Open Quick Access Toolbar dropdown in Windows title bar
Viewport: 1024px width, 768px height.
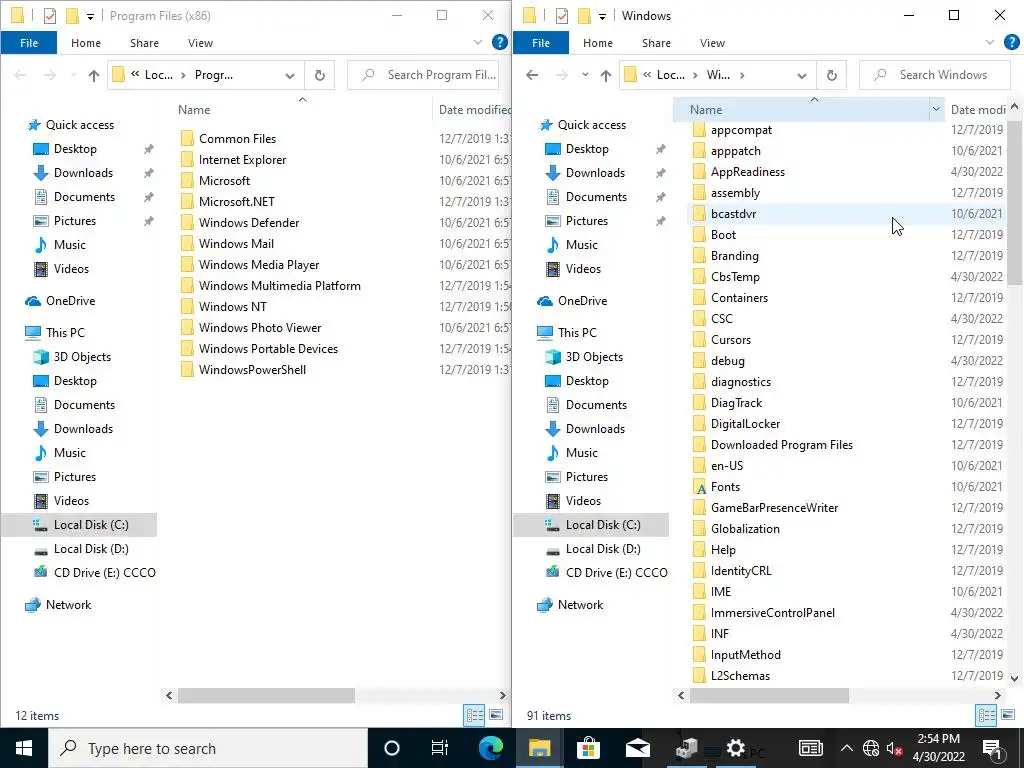(x=602, y=16)
